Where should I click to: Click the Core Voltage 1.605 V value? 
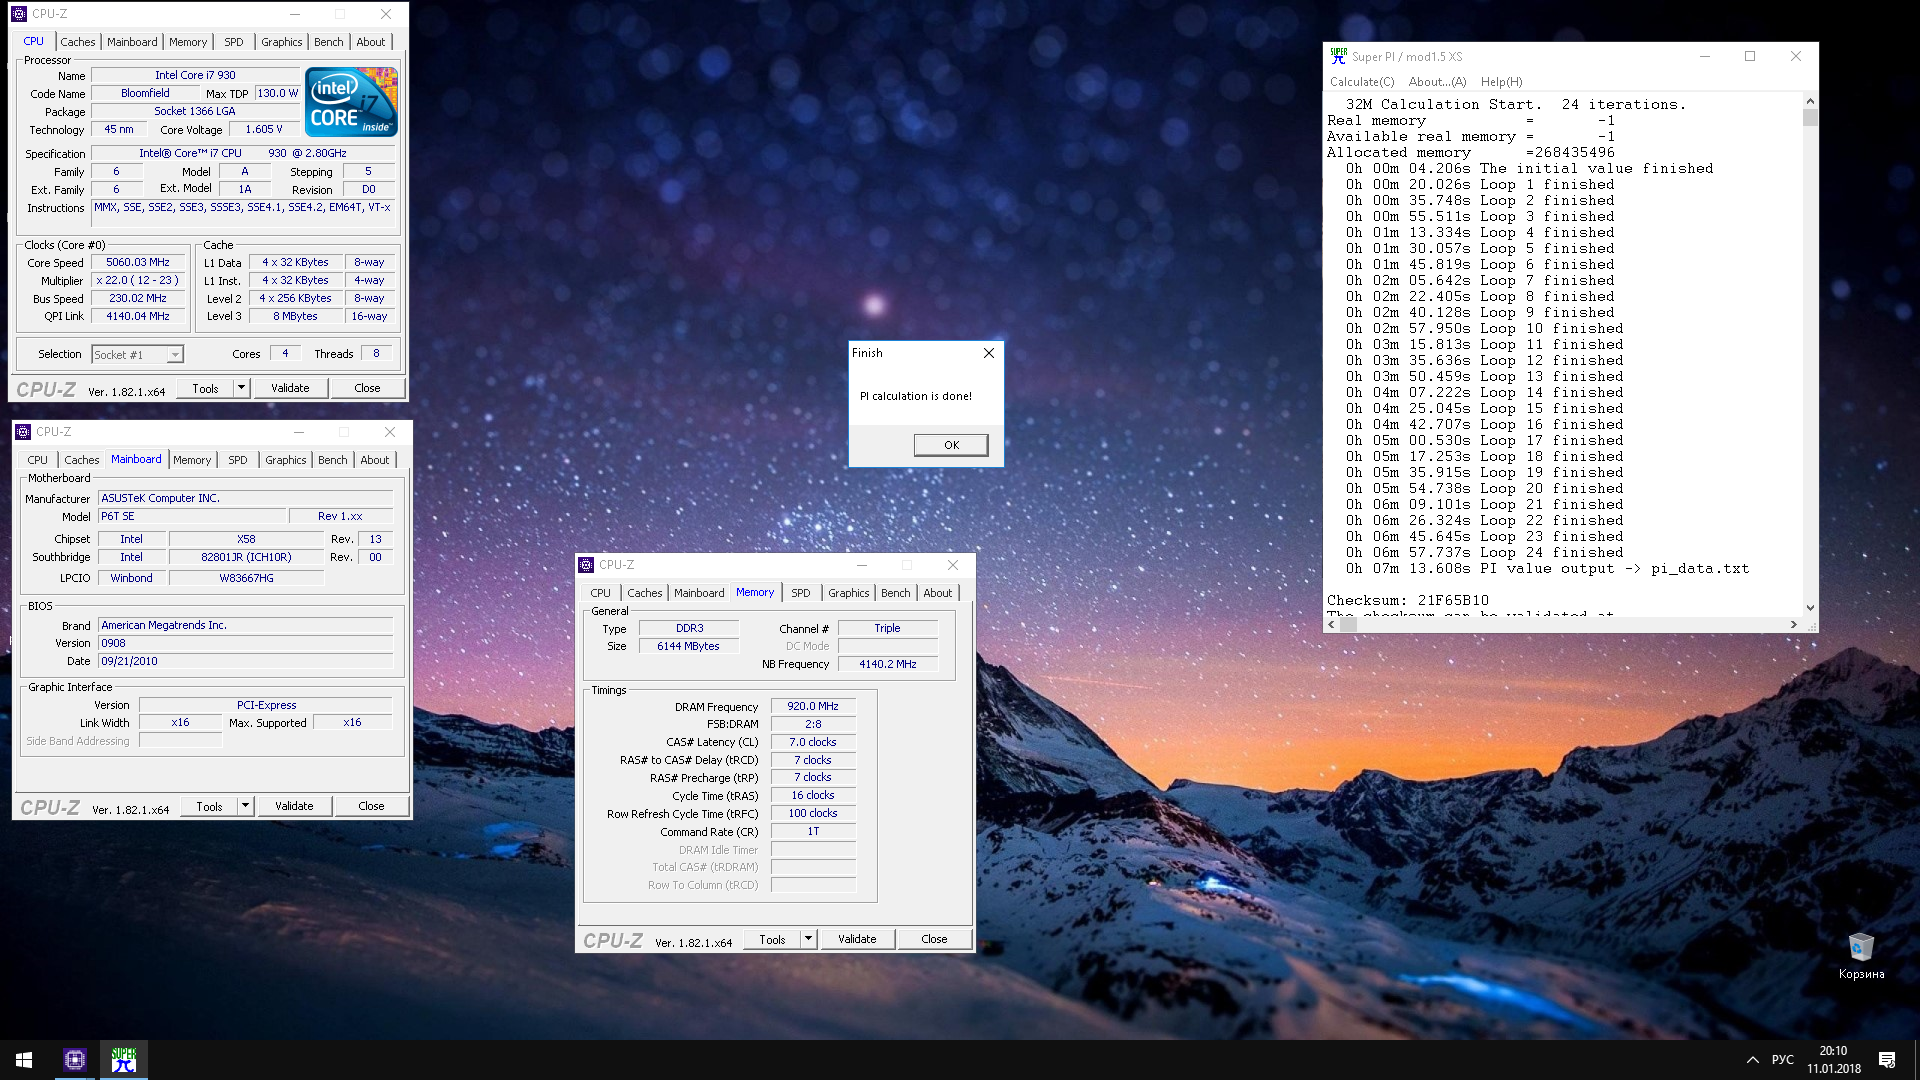[x=264, y=129]
